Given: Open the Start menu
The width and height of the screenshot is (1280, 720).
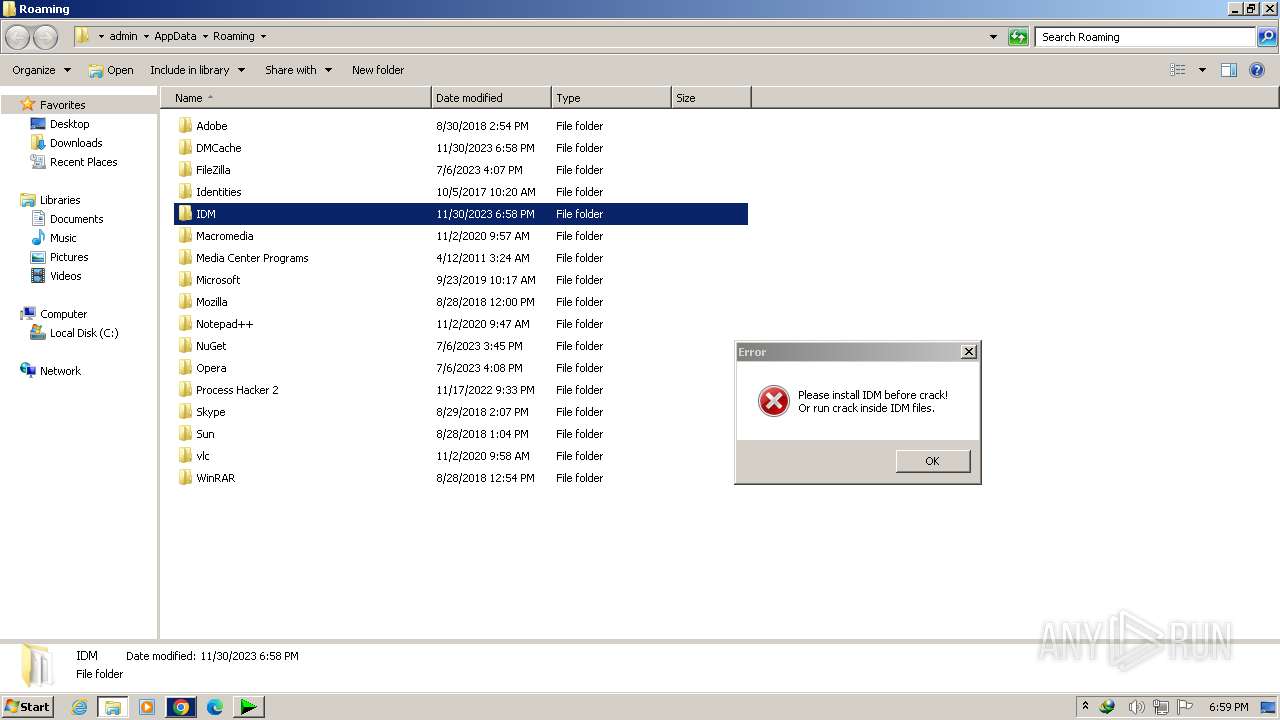Looking at the screenshot, I should [28, 707].
